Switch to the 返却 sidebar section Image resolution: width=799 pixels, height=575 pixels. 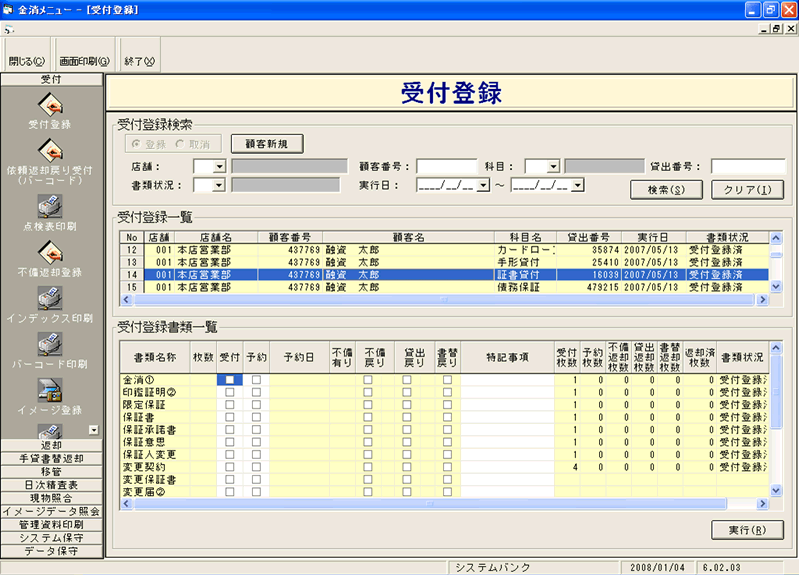point(51,445)
